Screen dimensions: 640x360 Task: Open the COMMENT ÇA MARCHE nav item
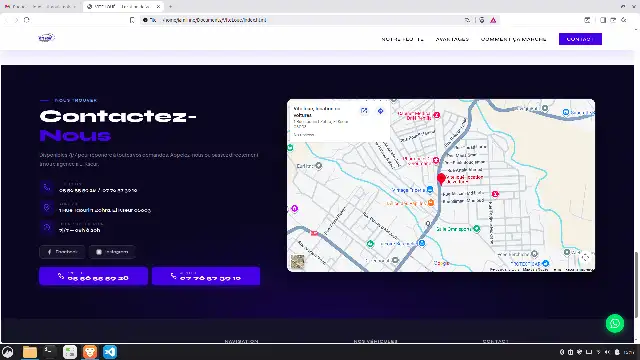click(x=513, y=39)
